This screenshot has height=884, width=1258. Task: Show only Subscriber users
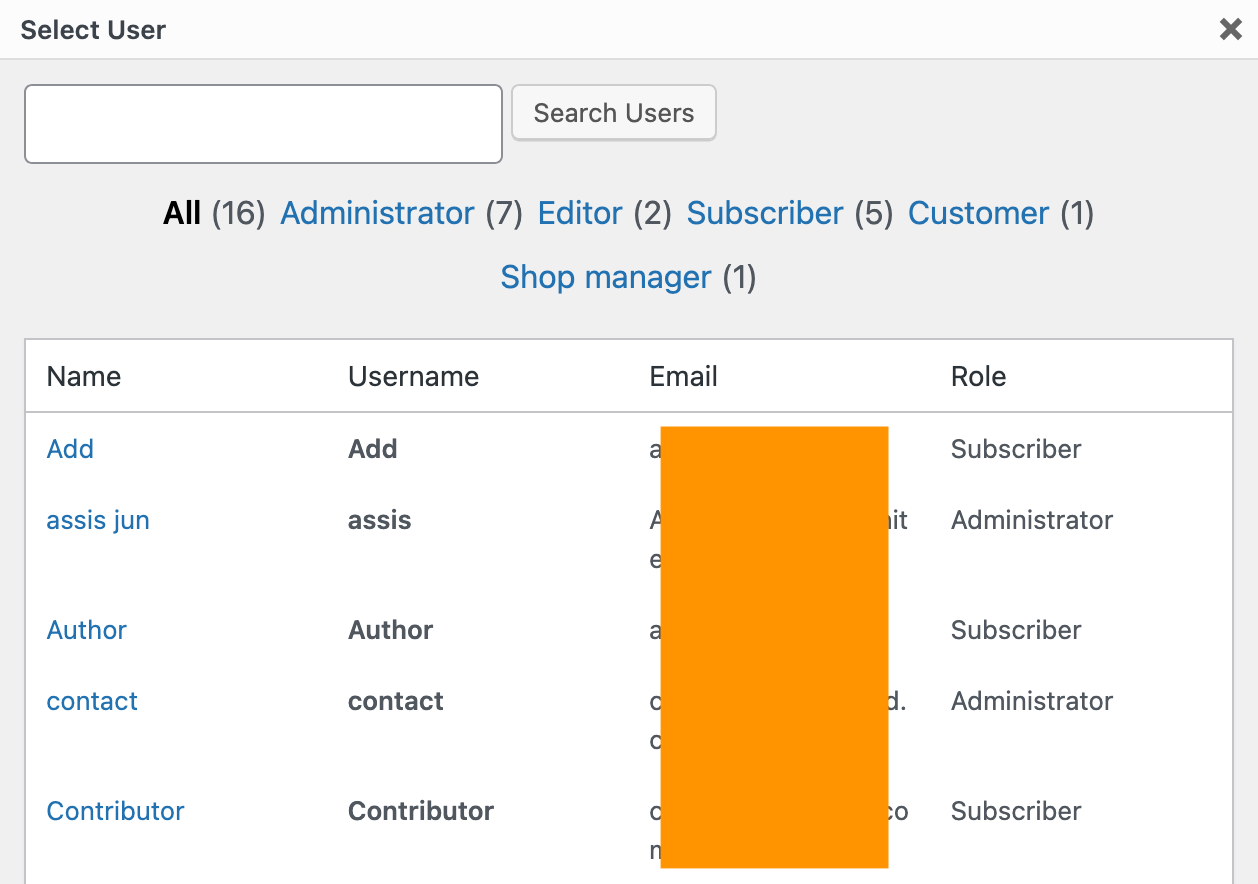point(765,213)
